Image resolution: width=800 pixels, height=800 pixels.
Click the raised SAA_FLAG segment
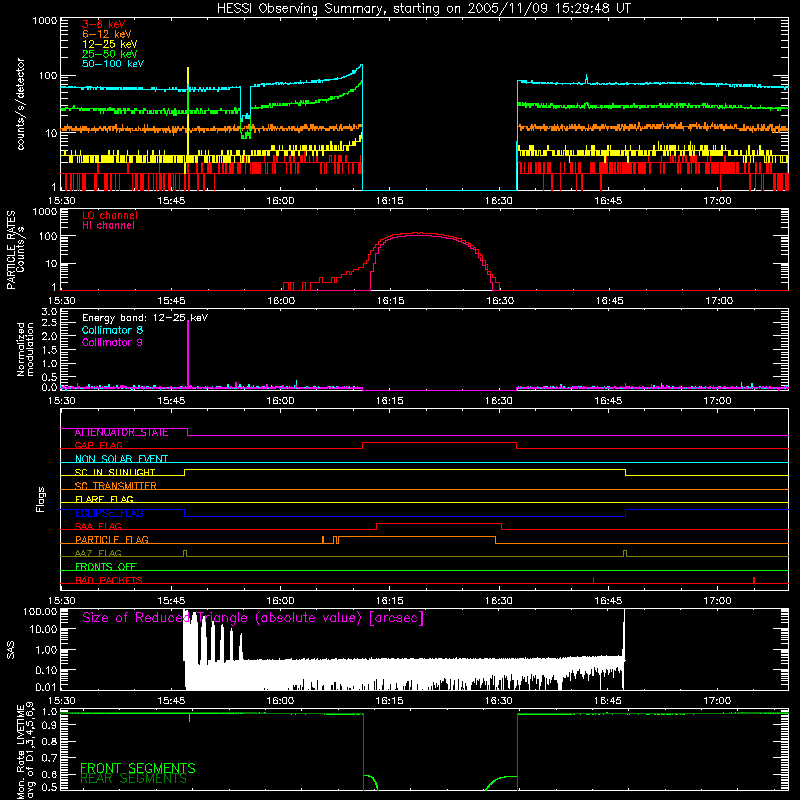point(439,523)
